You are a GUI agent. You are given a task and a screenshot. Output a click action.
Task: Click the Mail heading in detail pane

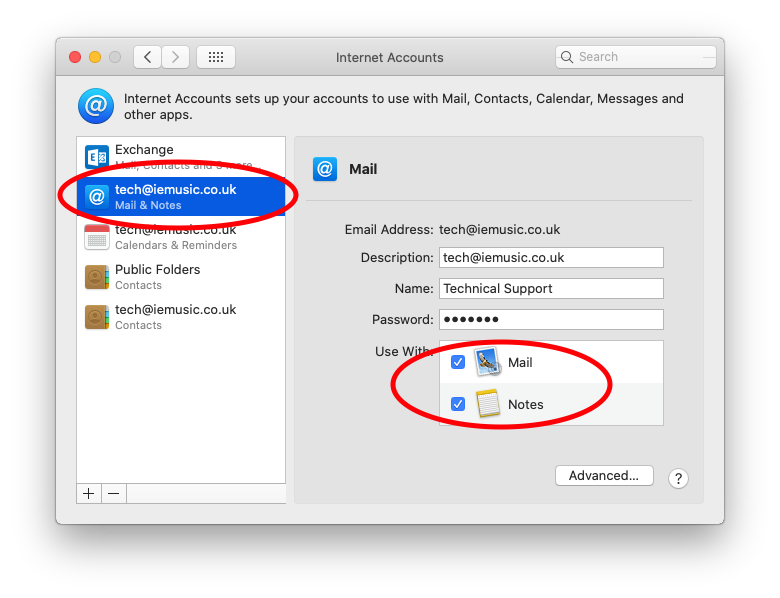point(363,169)
